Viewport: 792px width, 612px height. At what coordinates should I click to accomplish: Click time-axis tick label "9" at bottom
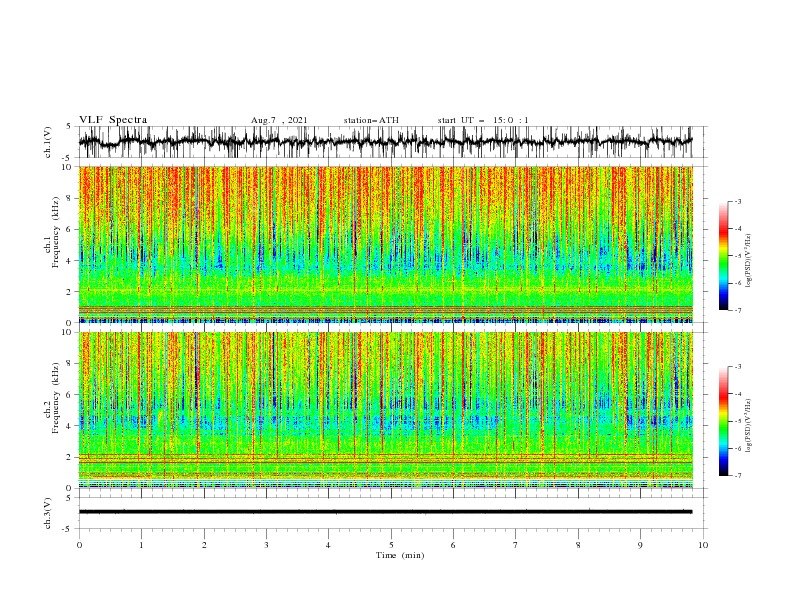(x=640, y=545)
